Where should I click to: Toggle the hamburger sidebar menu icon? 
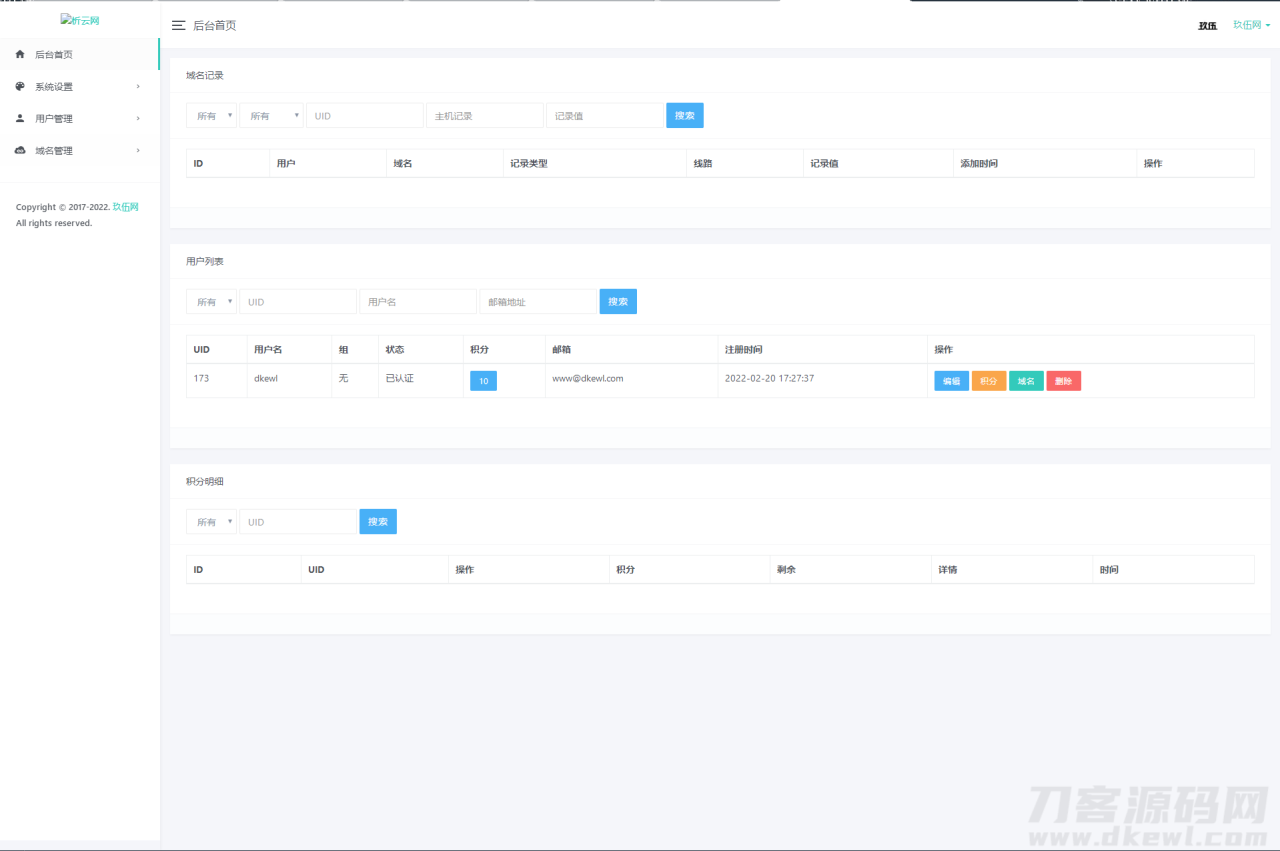(x=179, y=25)
